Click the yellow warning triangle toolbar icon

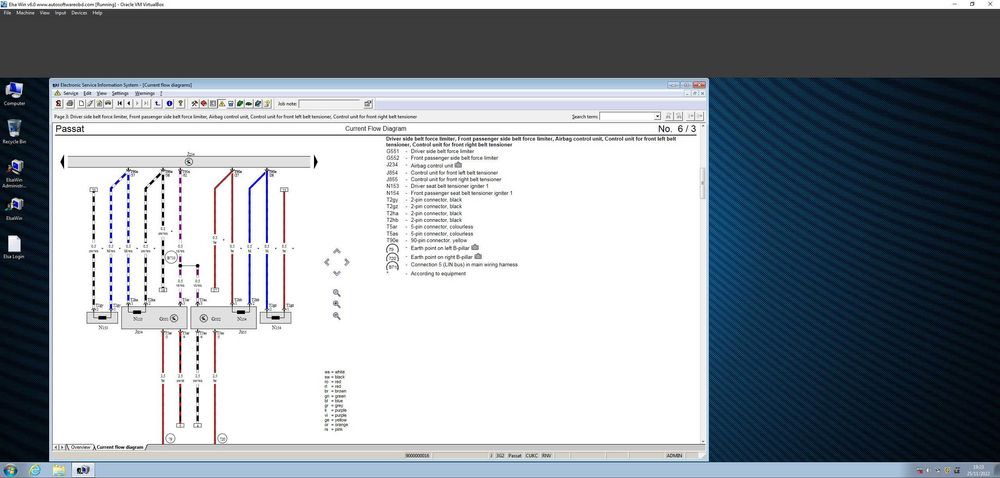point(222,103)
